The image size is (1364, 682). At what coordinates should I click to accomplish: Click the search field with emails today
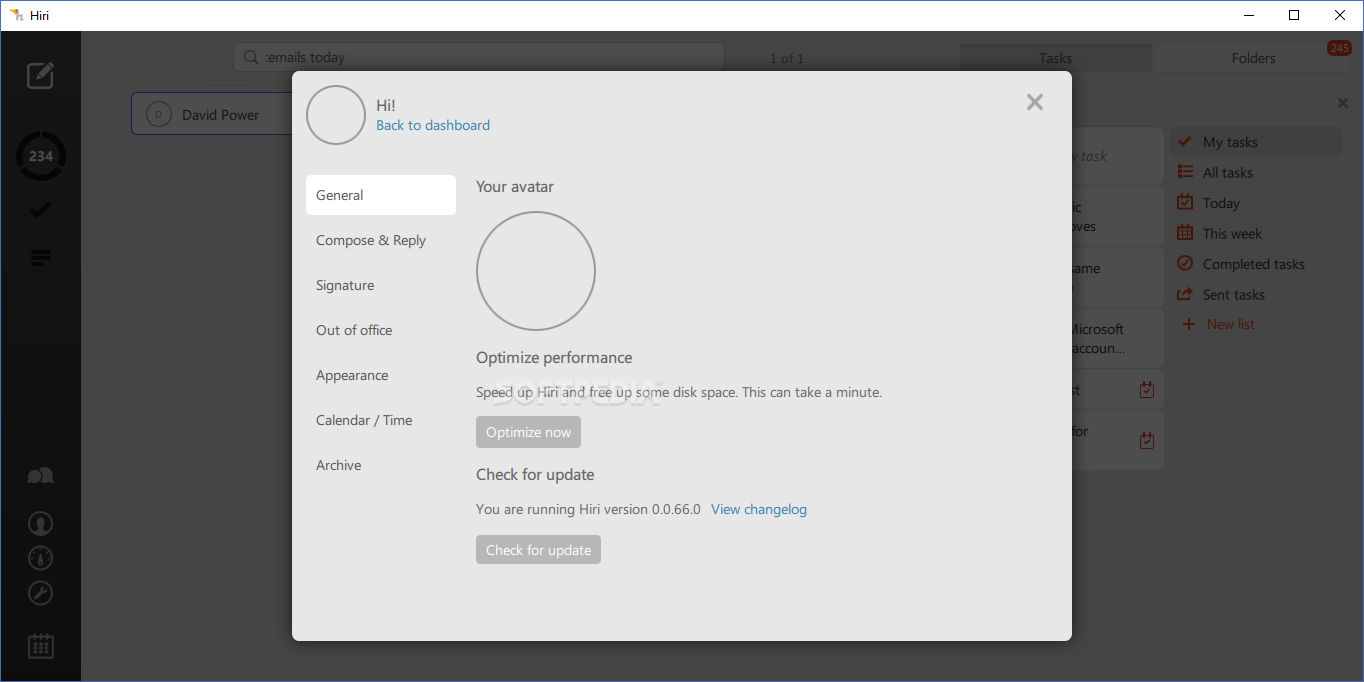pyautogui.click(x=479, y=58)
